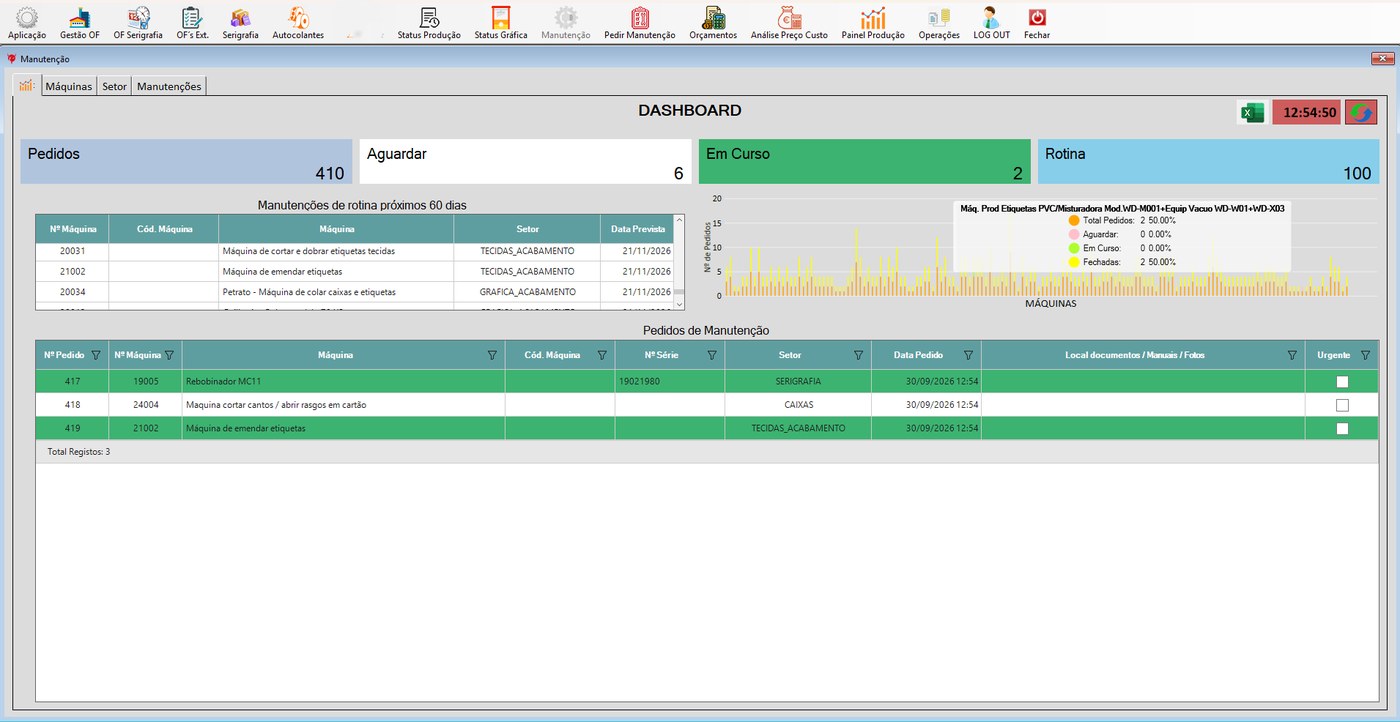Select the Rebobinador MC11 row cell
The width and height of the screenshot is (1400, 722).
click(x=344, y=382)
